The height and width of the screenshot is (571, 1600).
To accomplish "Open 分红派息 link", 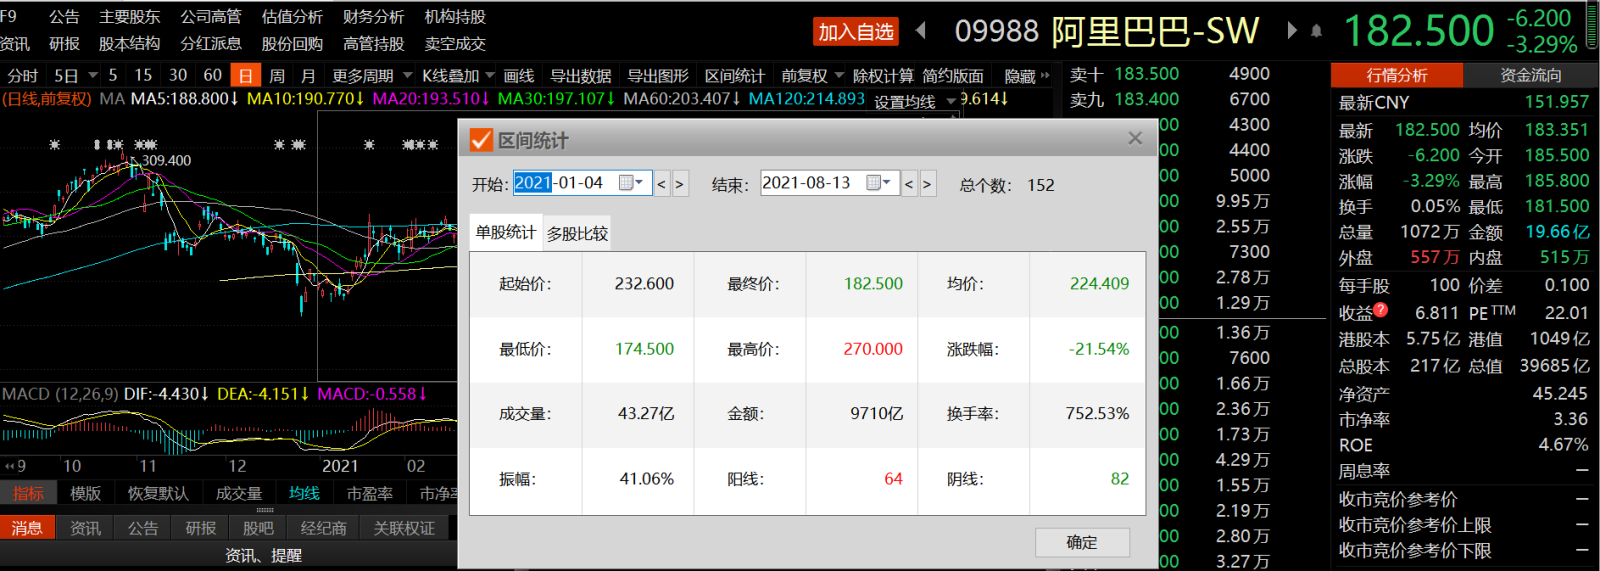I will tap(211, 44).
